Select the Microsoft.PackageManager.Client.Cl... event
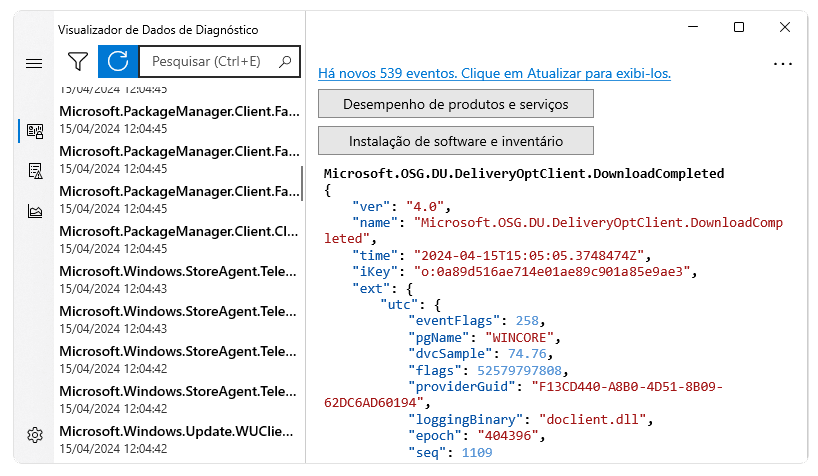This screenshot has width=818, height=476. (178, 239)
